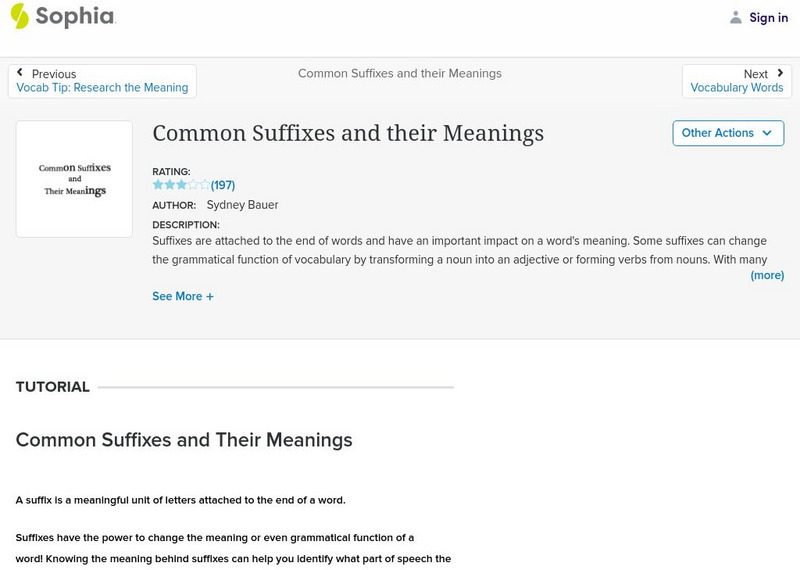Expand details via See More
The image size is (800, 570).
[177, 297]
